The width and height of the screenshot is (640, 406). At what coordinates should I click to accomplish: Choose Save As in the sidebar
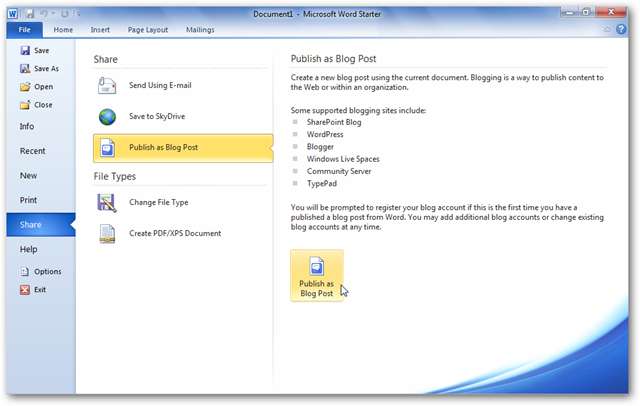pyautogui.click(x=47, y=69)
